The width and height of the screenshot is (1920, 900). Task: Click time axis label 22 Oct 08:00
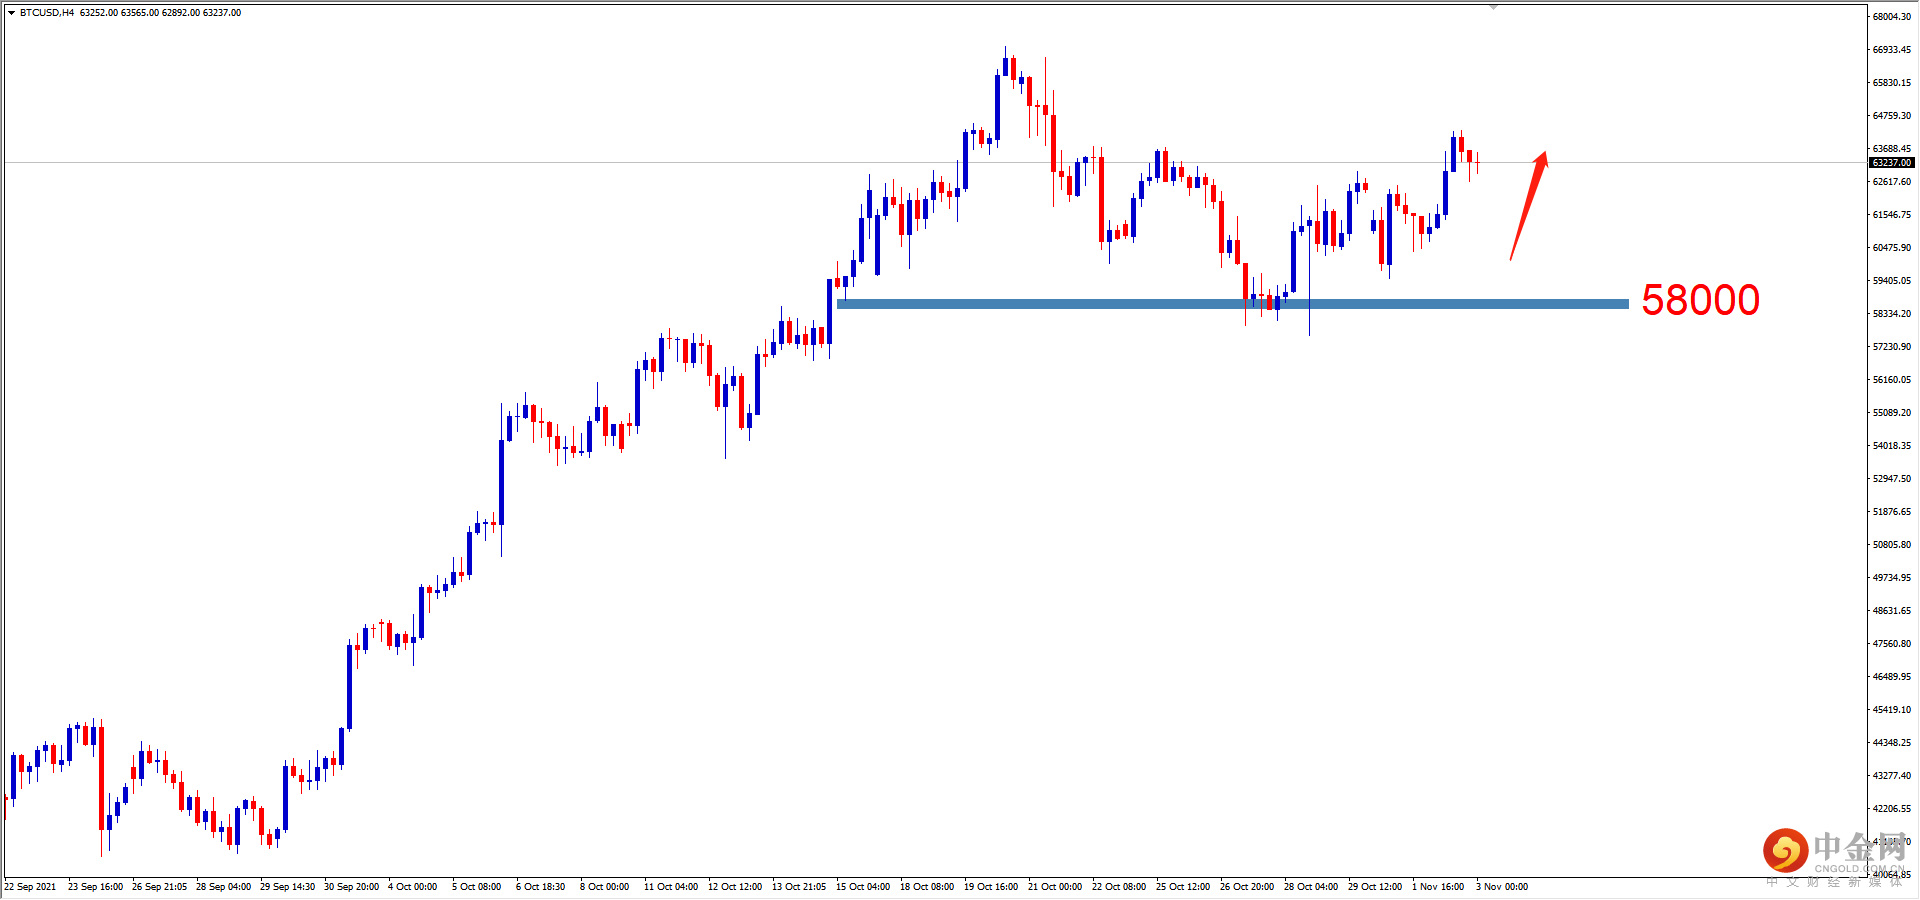[x=1119, y=887]
